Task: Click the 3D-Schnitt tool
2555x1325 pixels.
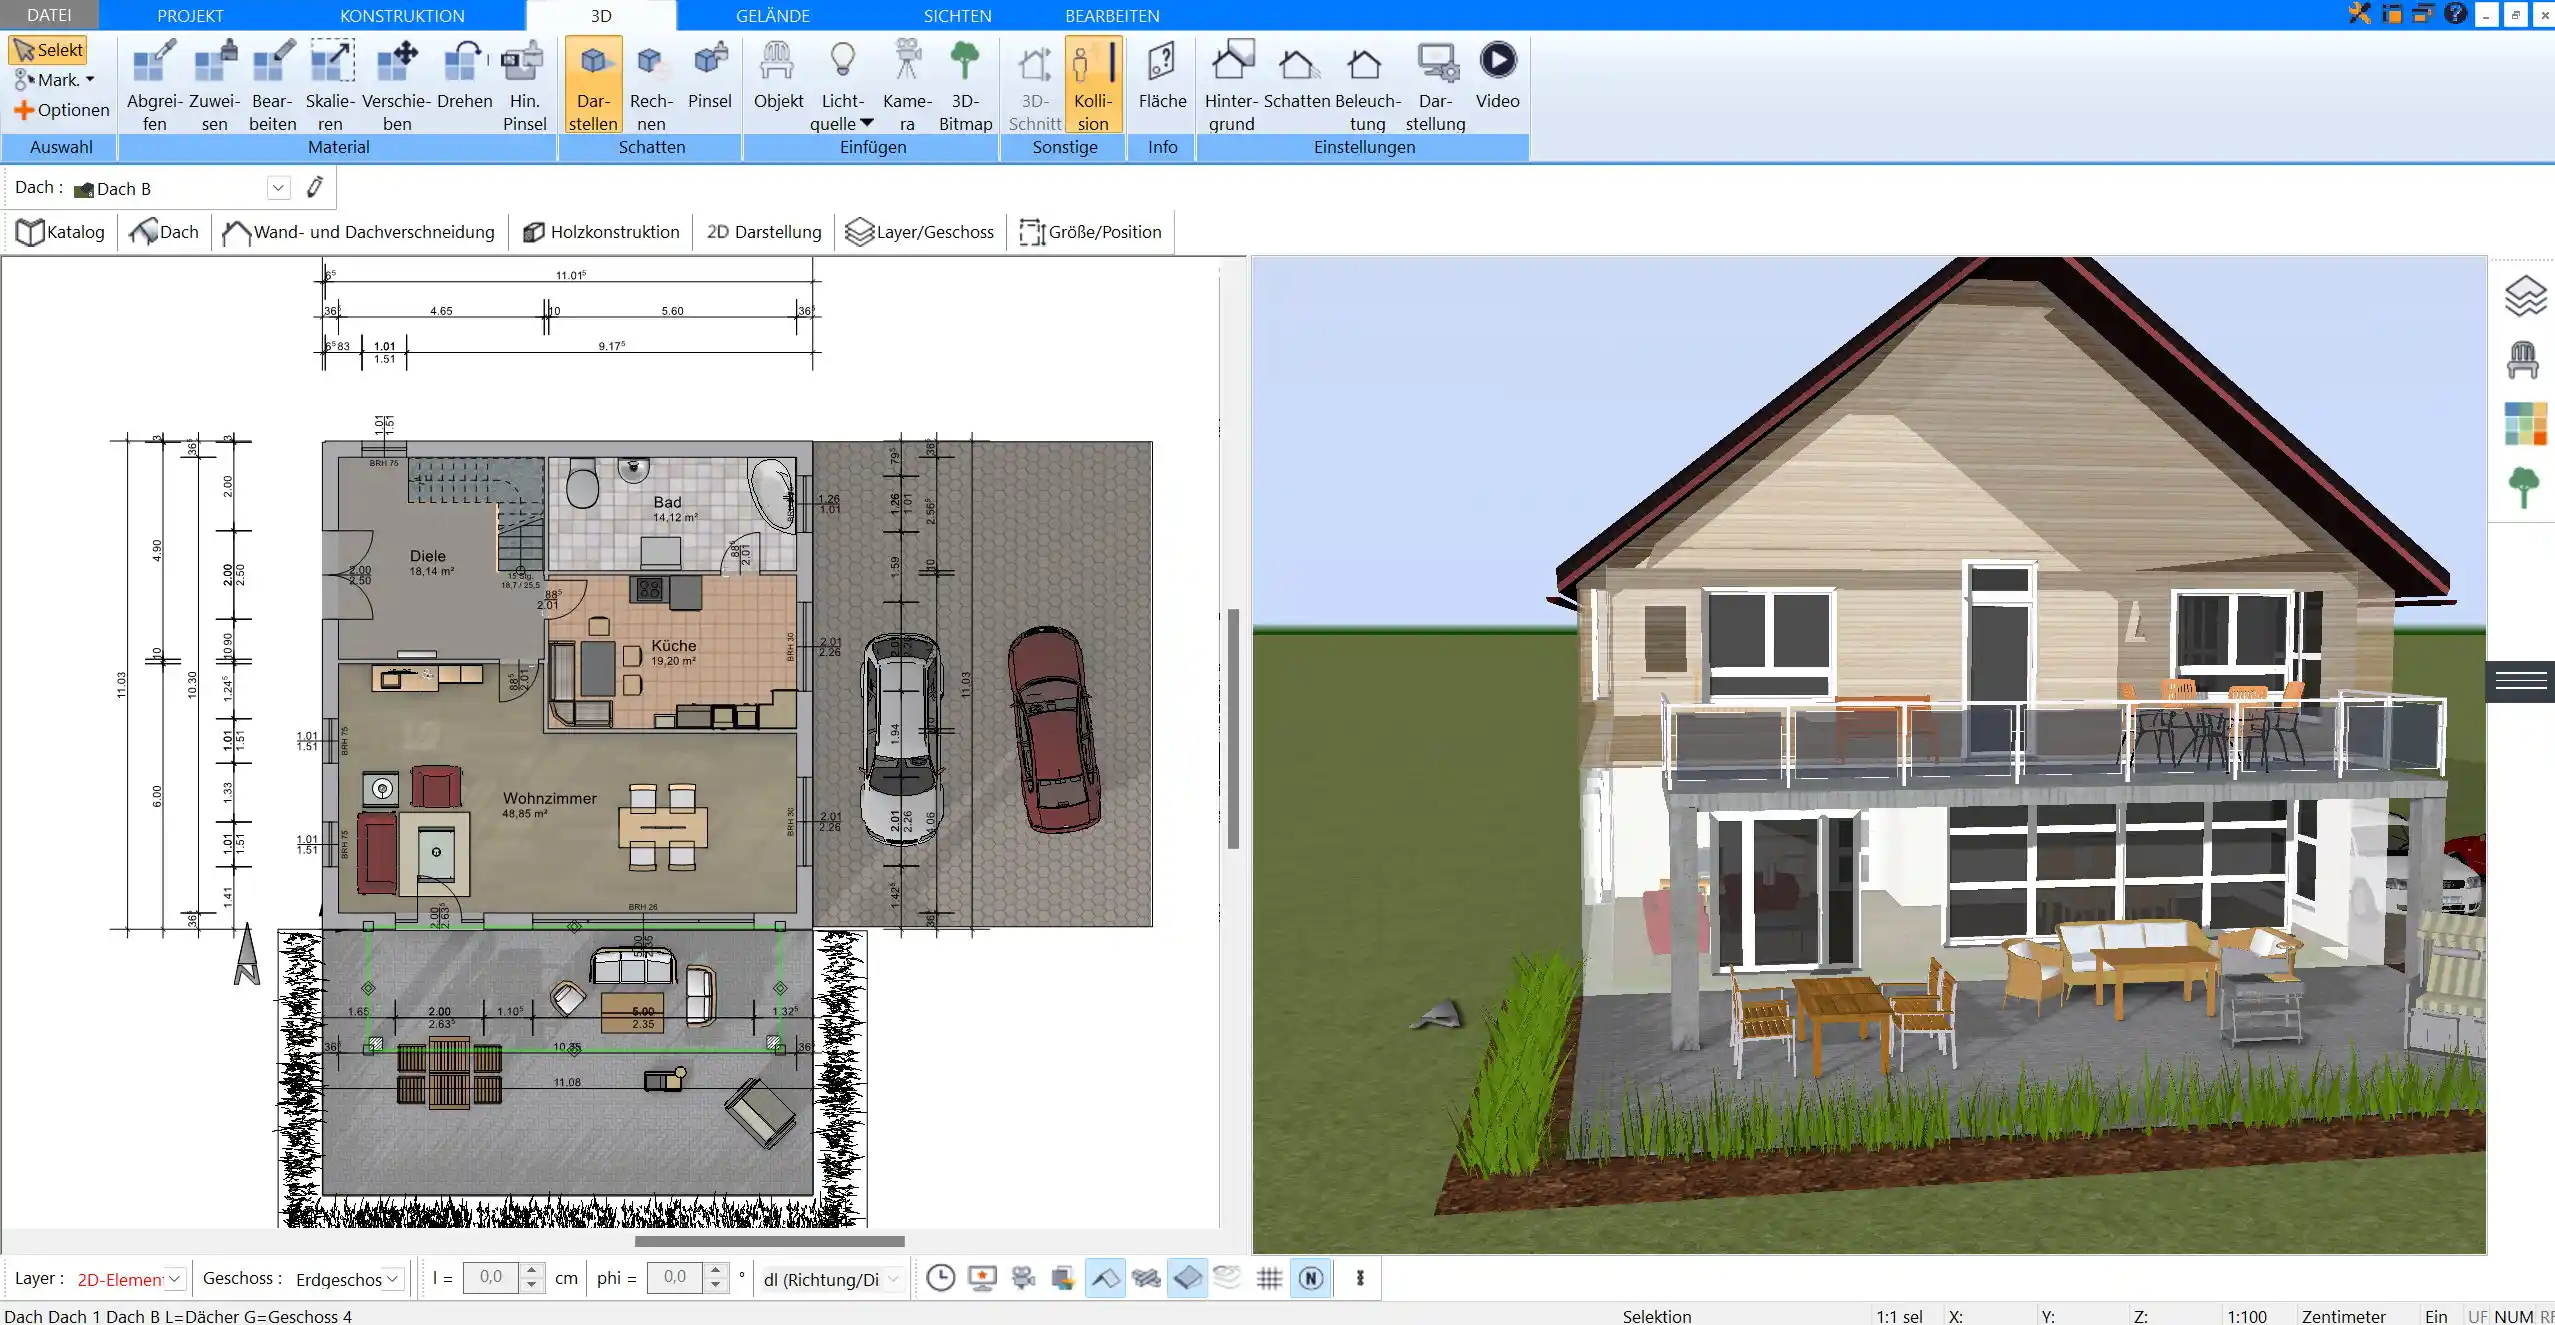Action: [1034, 85]
